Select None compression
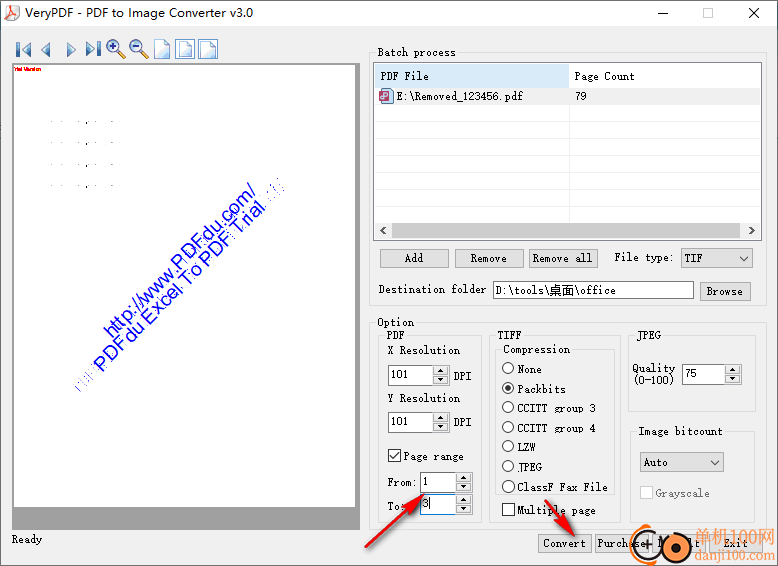Viewport: 778px width, 566px height. (x=508, y=368)
